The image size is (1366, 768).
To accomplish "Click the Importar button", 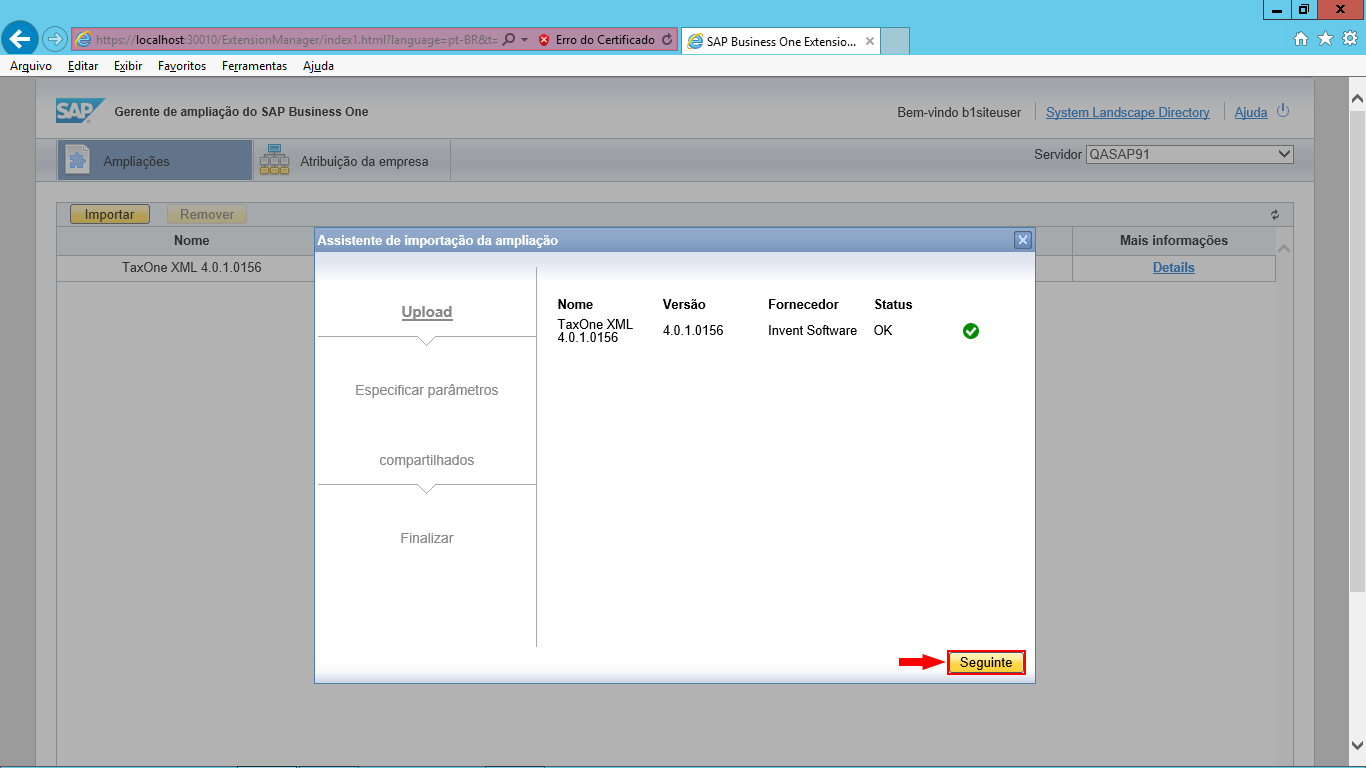I will click(109, 214).
